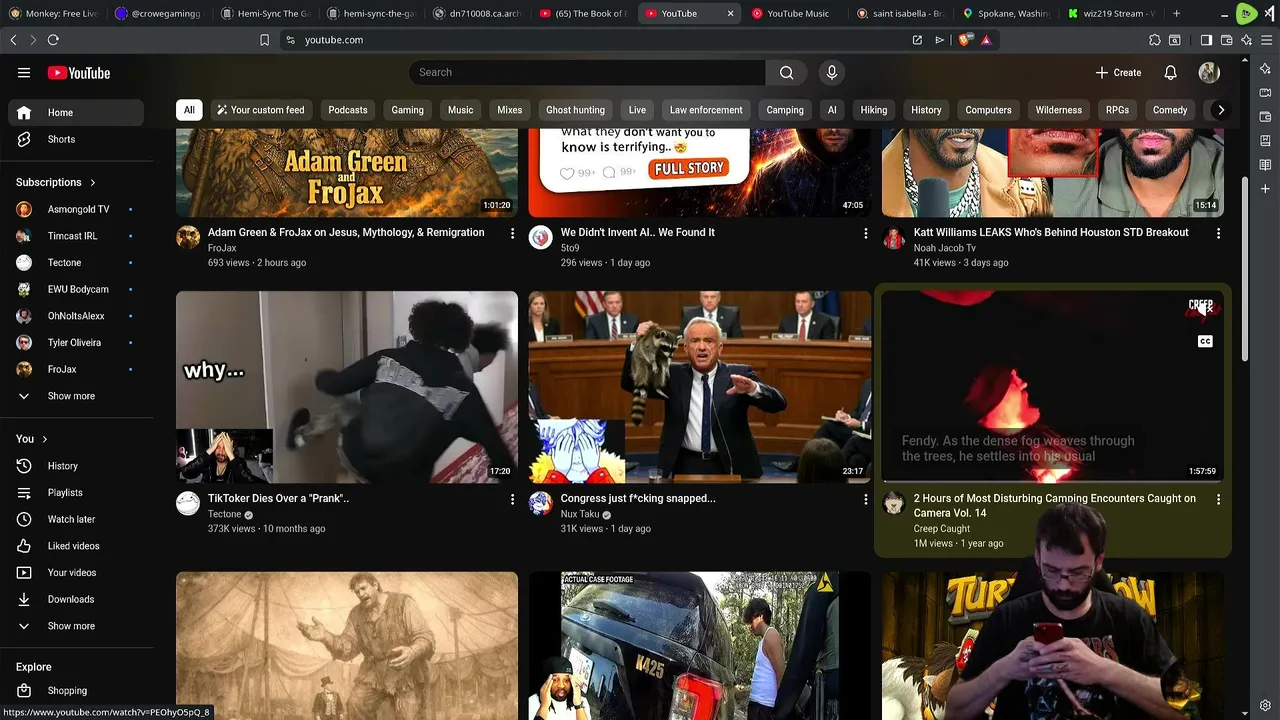Open the Subscriptions section chevron

[x=93, y=183]
